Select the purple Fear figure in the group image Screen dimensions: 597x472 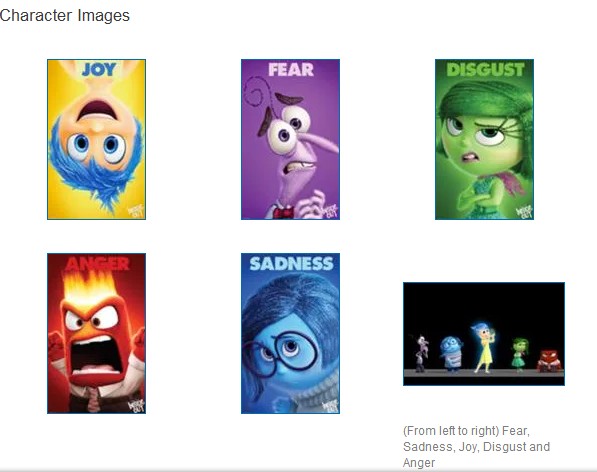click(421, 353)
